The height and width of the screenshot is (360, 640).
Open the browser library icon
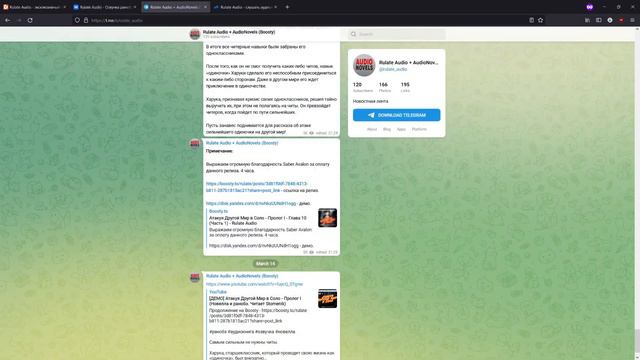point(587,20)
